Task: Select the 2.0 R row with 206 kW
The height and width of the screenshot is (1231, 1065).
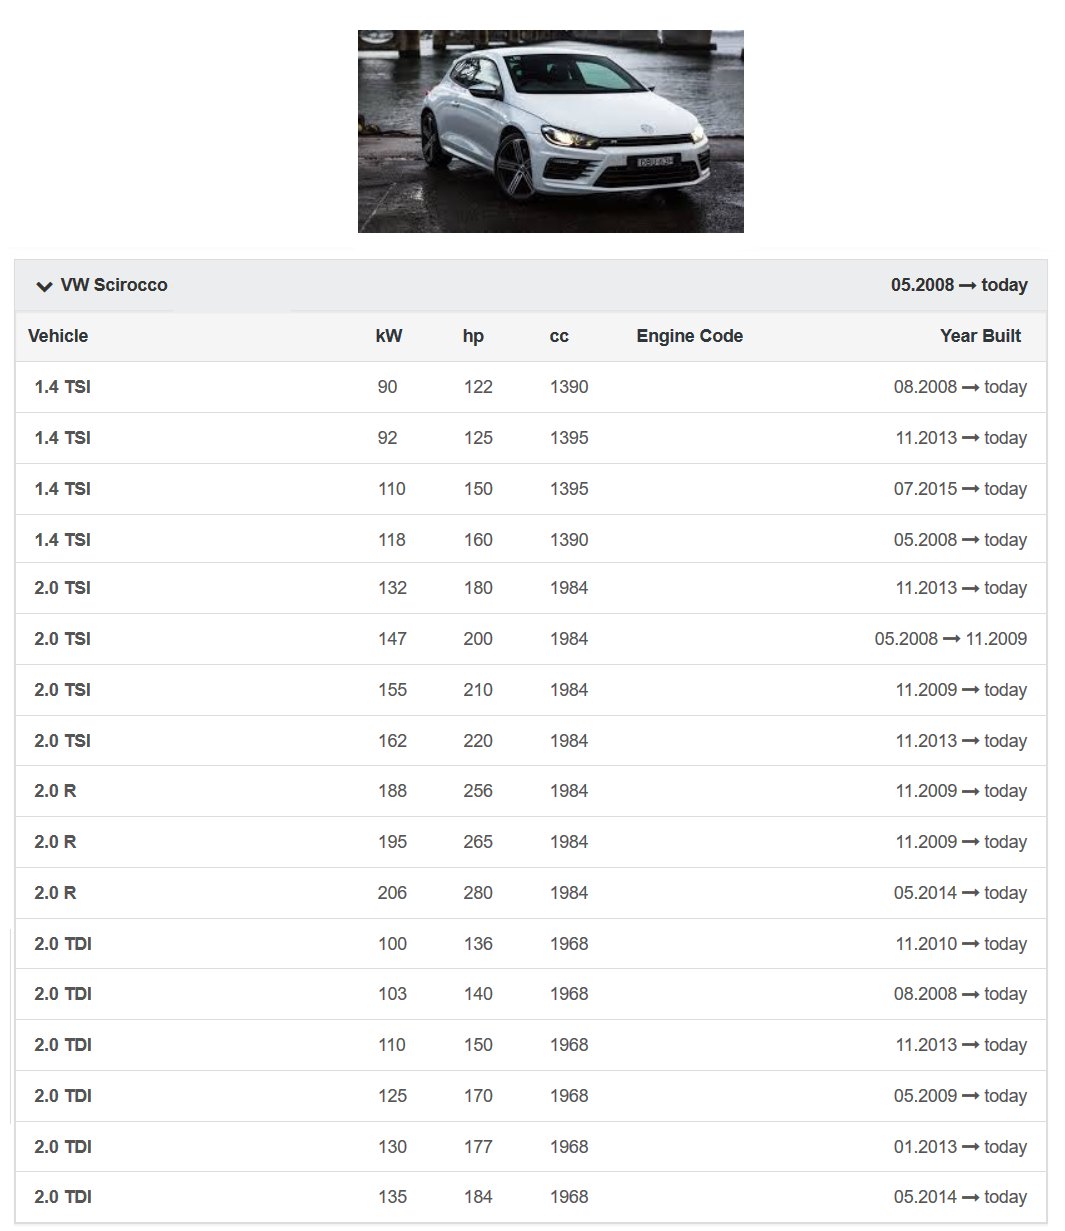Action: [531, 893]
